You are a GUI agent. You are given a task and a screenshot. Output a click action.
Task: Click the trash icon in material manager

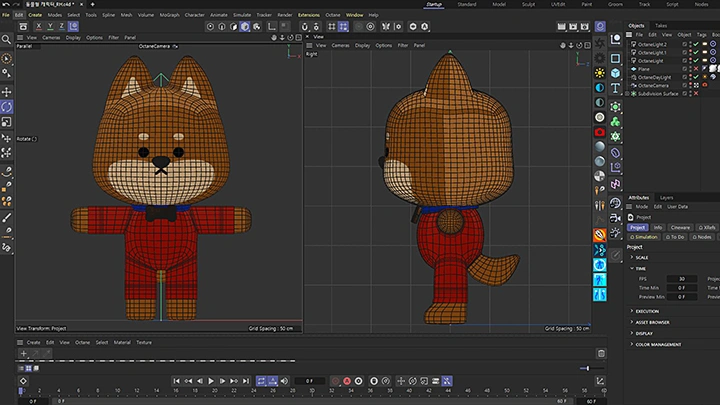click(x=601, y=353)
